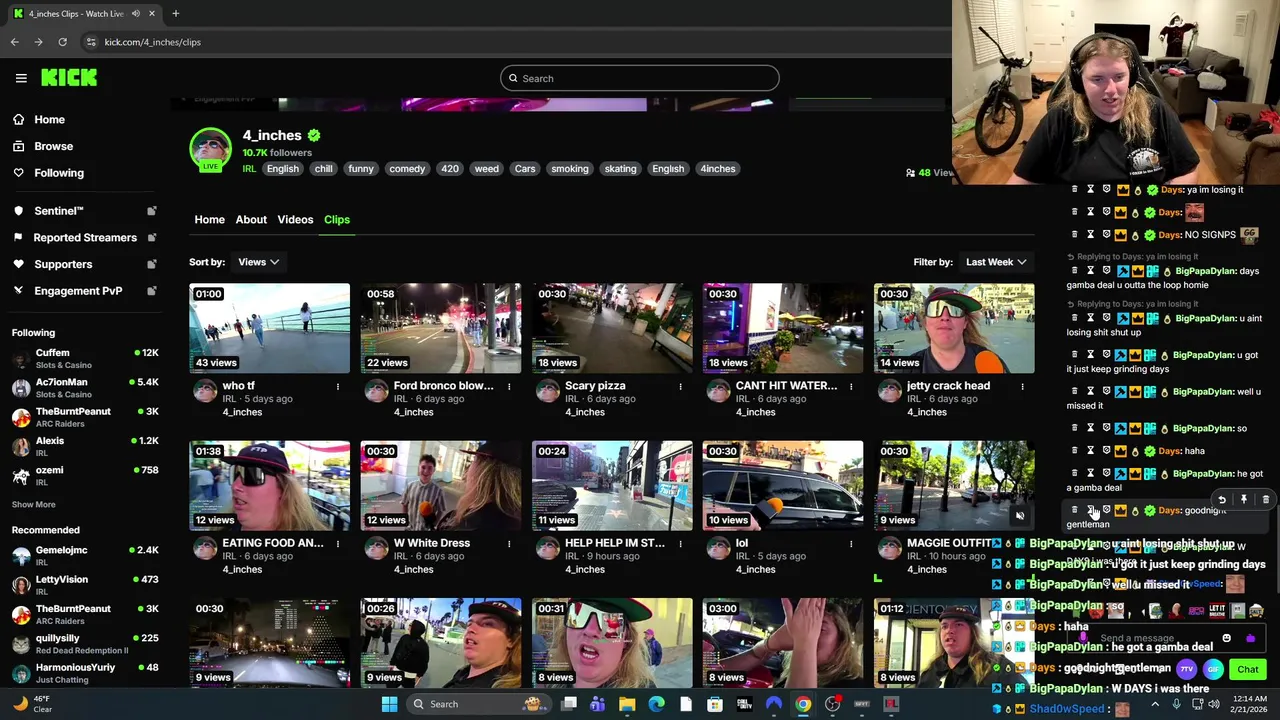Unmute the MAGGIE OUTFIT clip preview
Viewport: 1280px width, 720px height.
coord(1019,517)
